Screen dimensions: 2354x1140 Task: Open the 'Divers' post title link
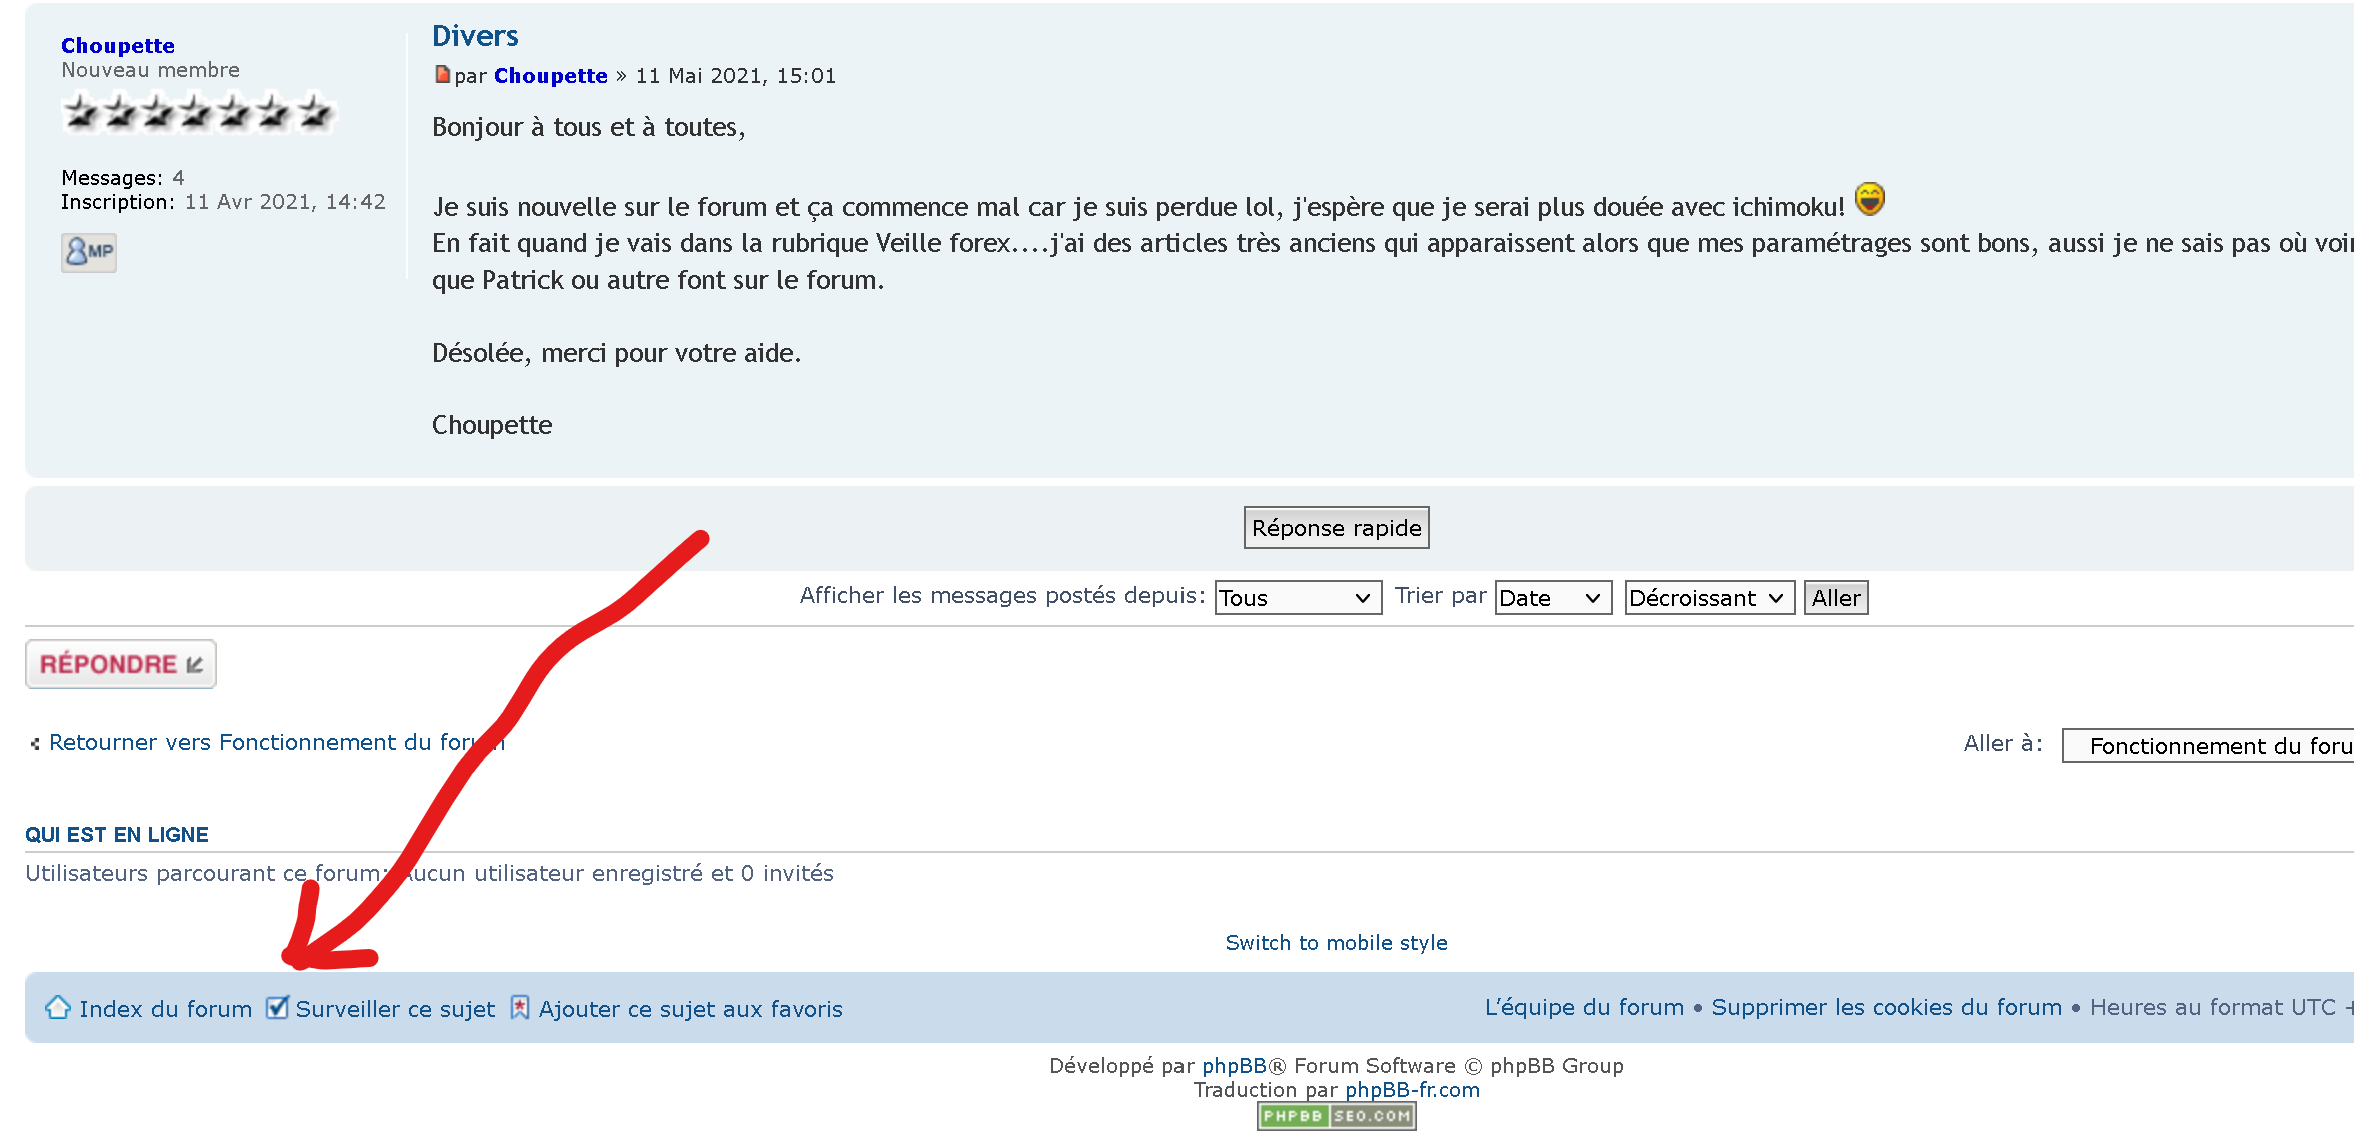click(475, 36)
